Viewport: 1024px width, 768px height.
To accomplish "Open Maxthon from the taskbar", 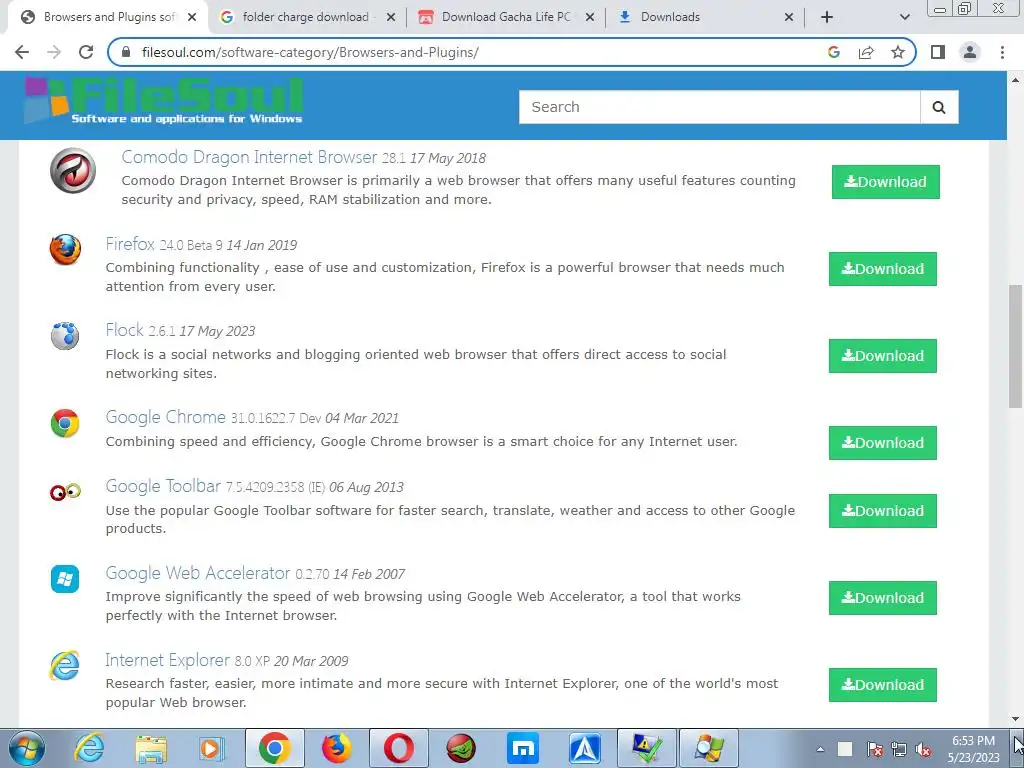I will coord(523,748).
